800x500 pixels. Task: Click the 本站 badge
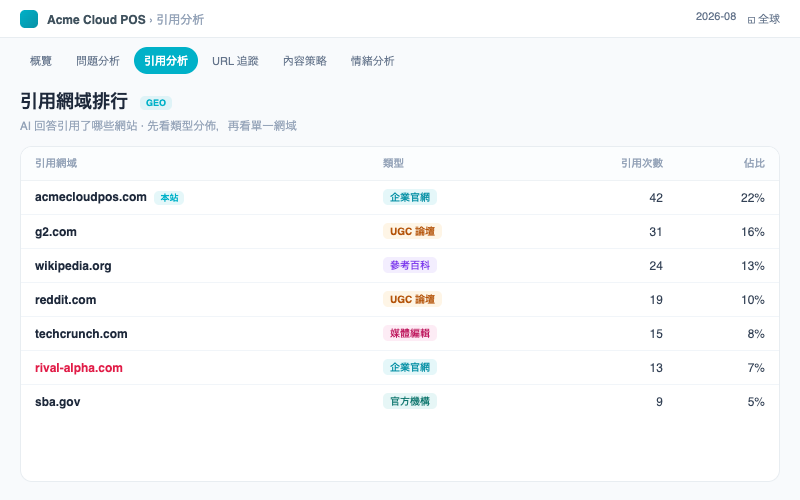[x=169, y=197]
